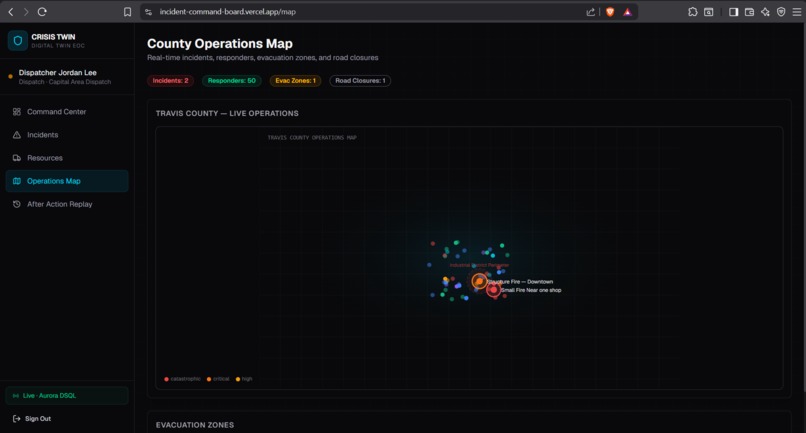Click the Responders: 50 green badge
This screenshot has width=806, height=433.
pos(231,81)
